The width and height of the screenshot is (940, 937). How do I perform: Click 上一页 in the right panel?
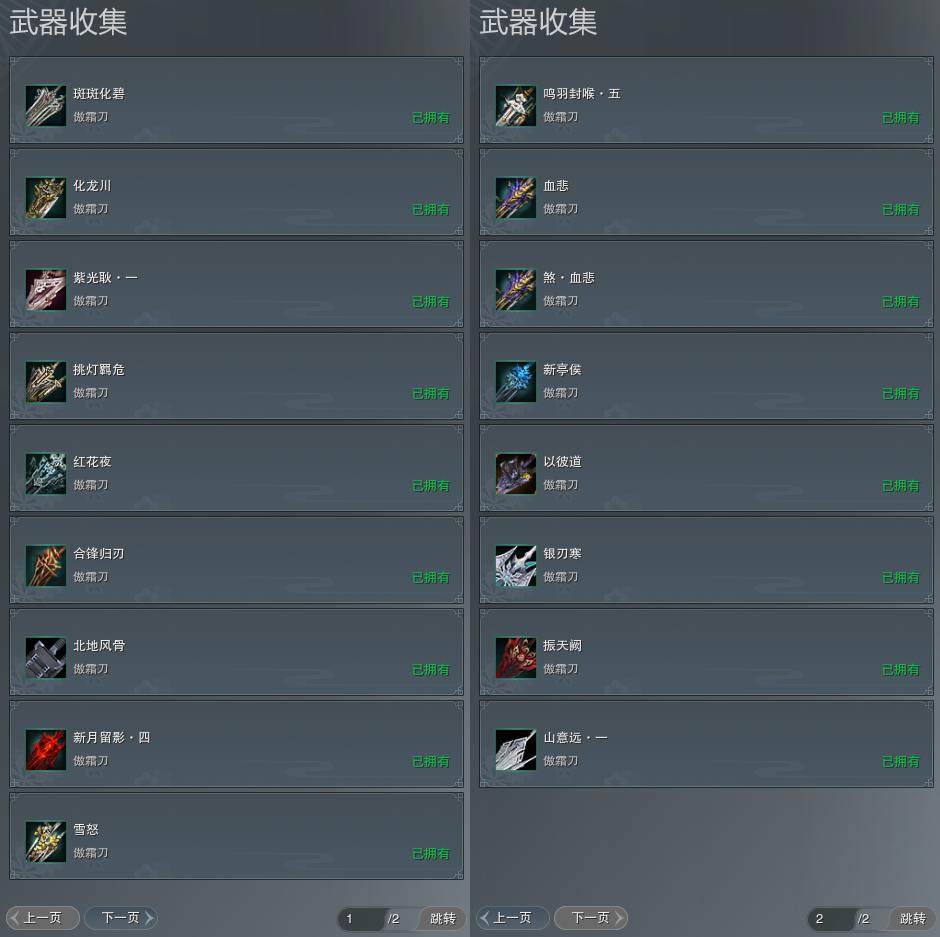(x=512, y=918)
